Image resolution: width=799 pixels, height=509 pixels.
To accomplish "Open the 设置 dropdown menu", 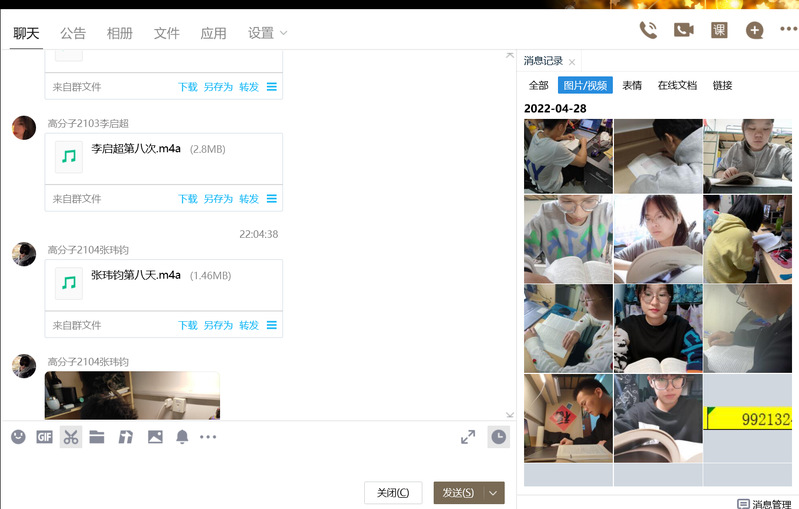I will [x=267, y=33].
